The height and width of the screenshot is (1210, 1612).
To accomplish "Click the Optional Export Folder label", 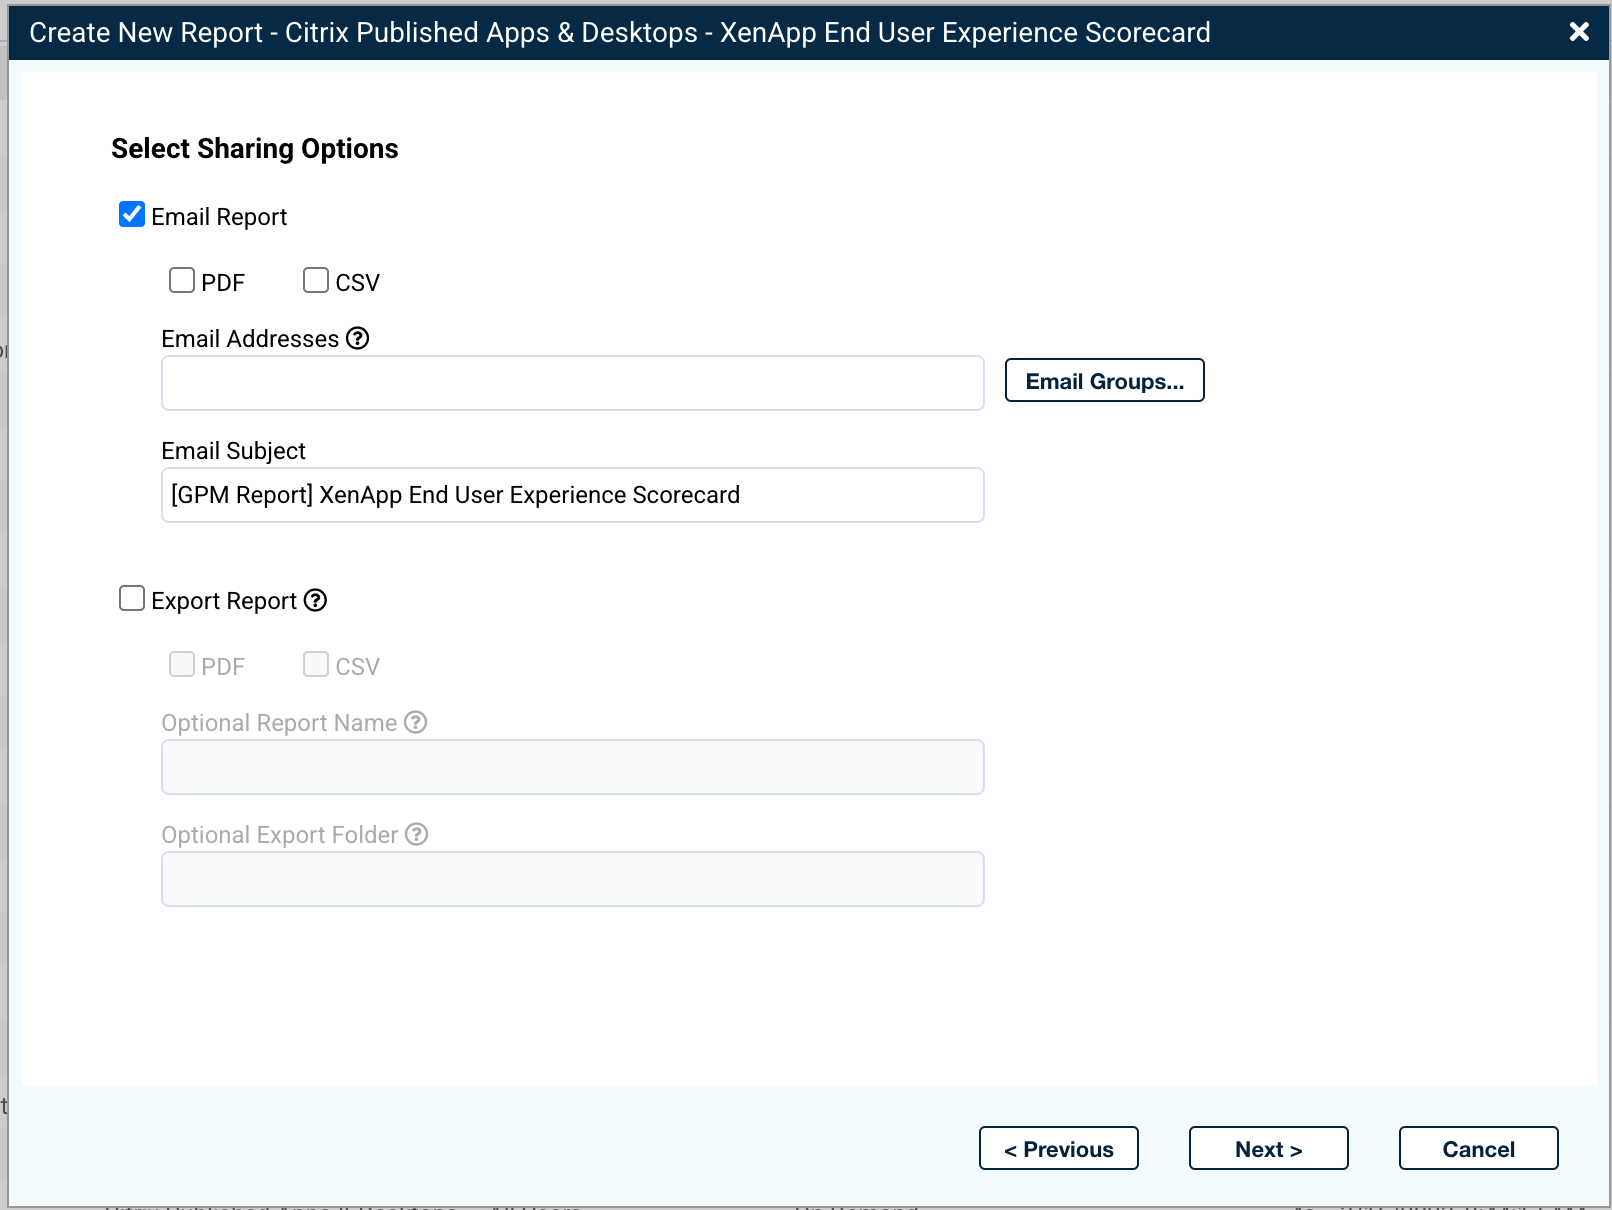I will [x=280, y=835].
